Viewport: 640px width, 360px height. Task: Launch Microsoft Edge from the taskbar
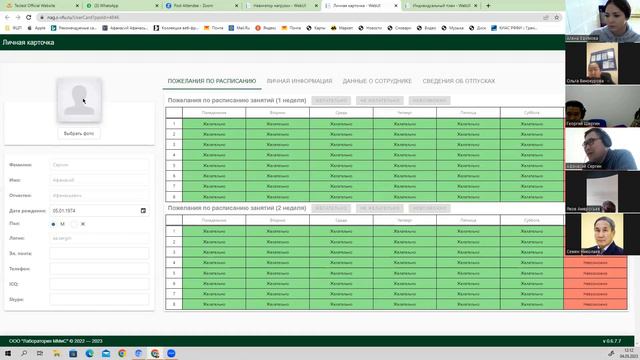pyautogui.click(x=89, y=353)
